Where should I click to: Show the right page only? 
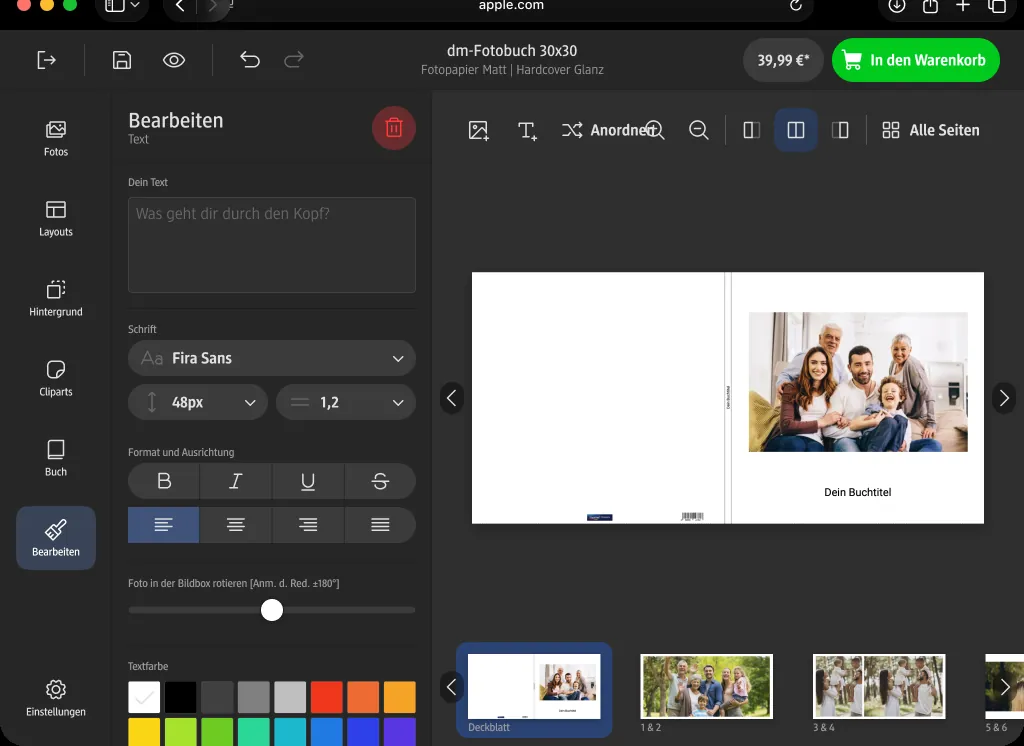pos(840,130)
